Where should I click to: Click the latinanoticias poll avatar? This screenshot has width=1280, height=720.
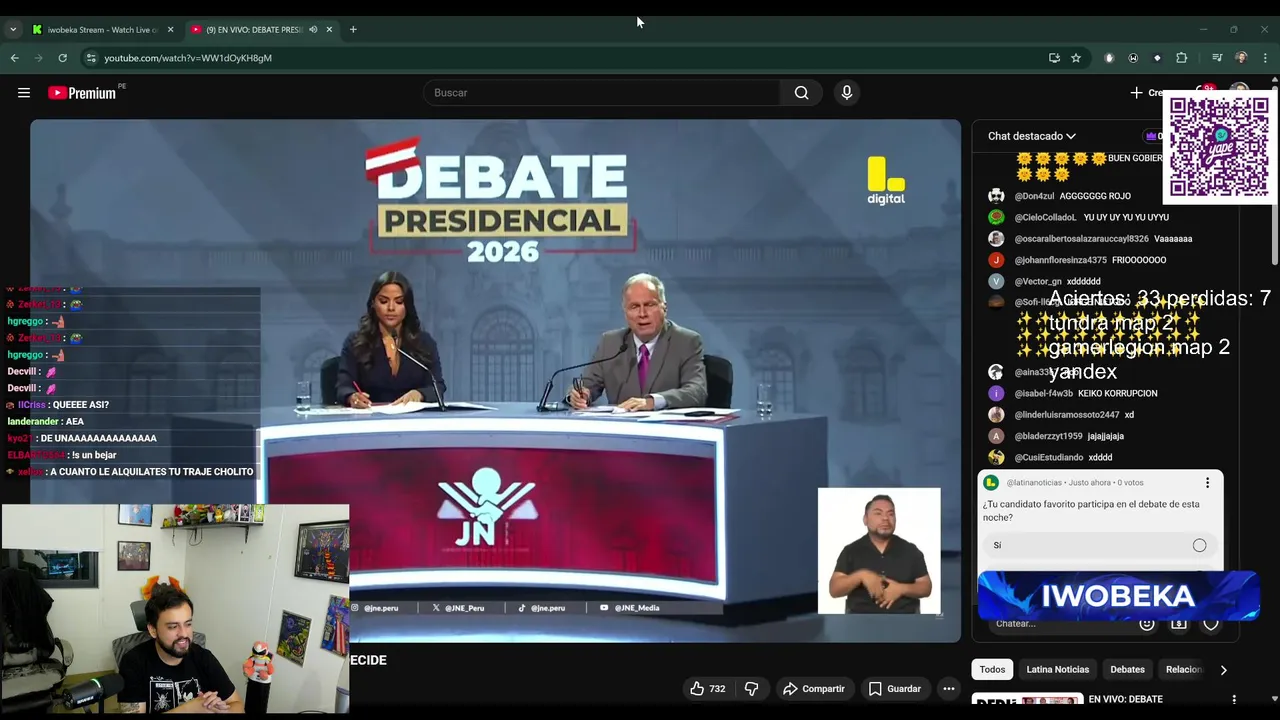pyautogui.click(x=991, y=483)
